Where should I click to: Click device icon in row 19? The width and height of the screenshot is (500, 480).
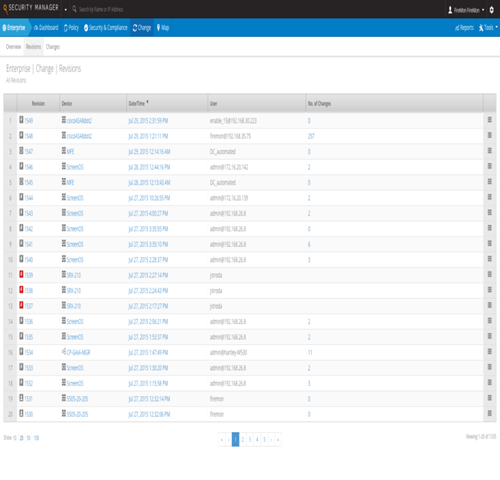(x=64, y=398)
